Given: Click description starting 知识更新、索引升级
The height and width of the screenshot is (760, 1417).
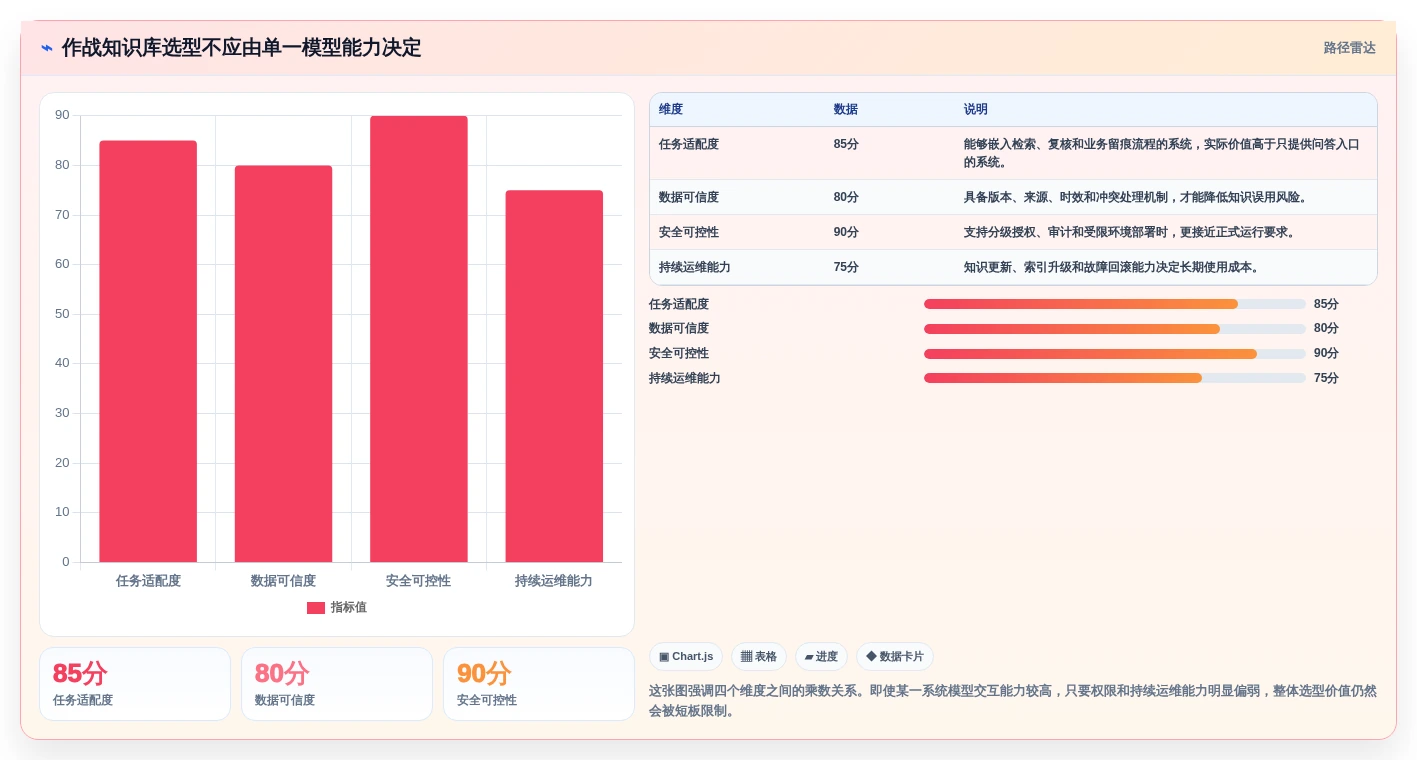Looking at the screenshot, I should click(1113, 267).
